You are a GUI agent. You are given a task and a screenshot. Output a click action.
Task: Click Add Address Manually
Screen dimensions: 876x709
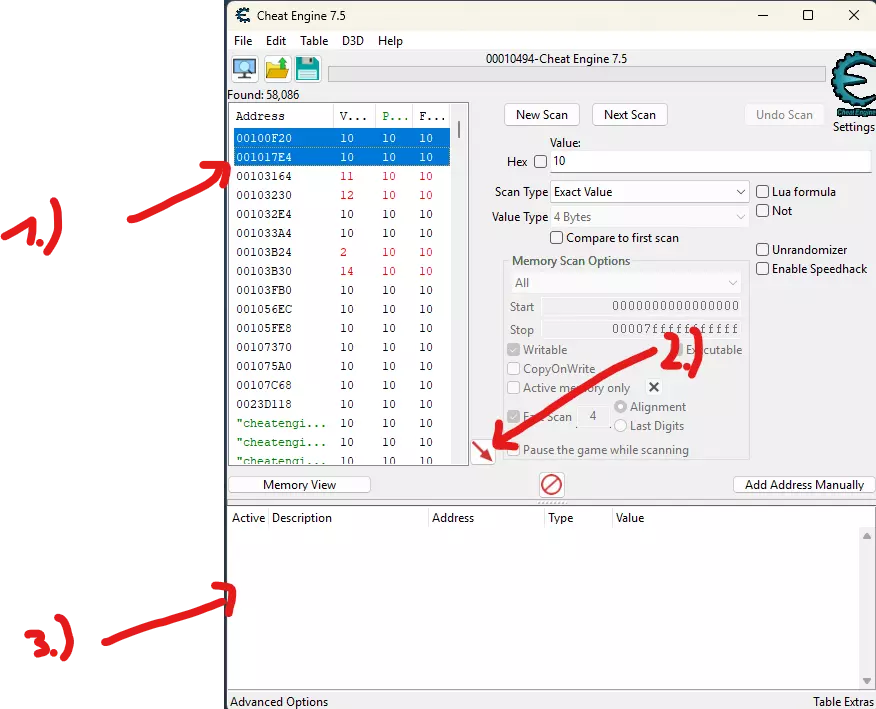pyautogui.click(x=804, y=484)
